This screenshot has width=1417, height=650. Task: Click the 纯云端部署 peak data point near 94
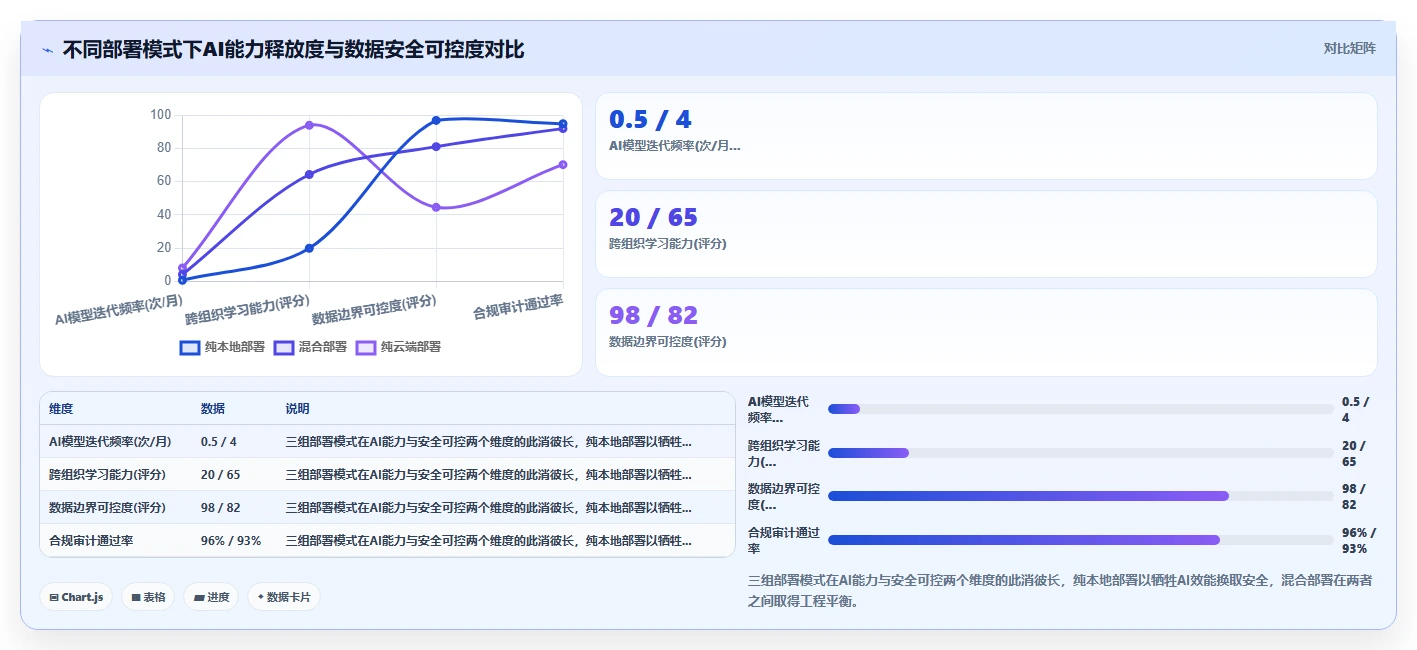(x=309, y=125)
